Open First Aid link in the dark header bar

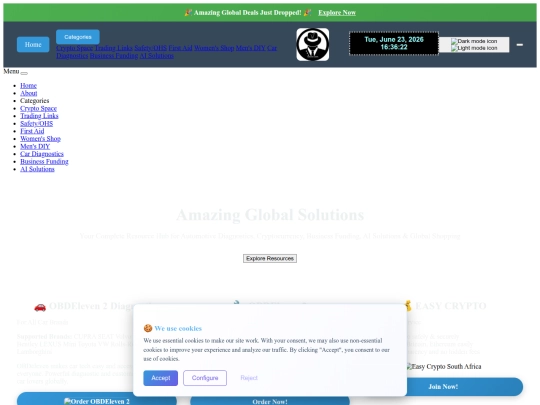180,48
